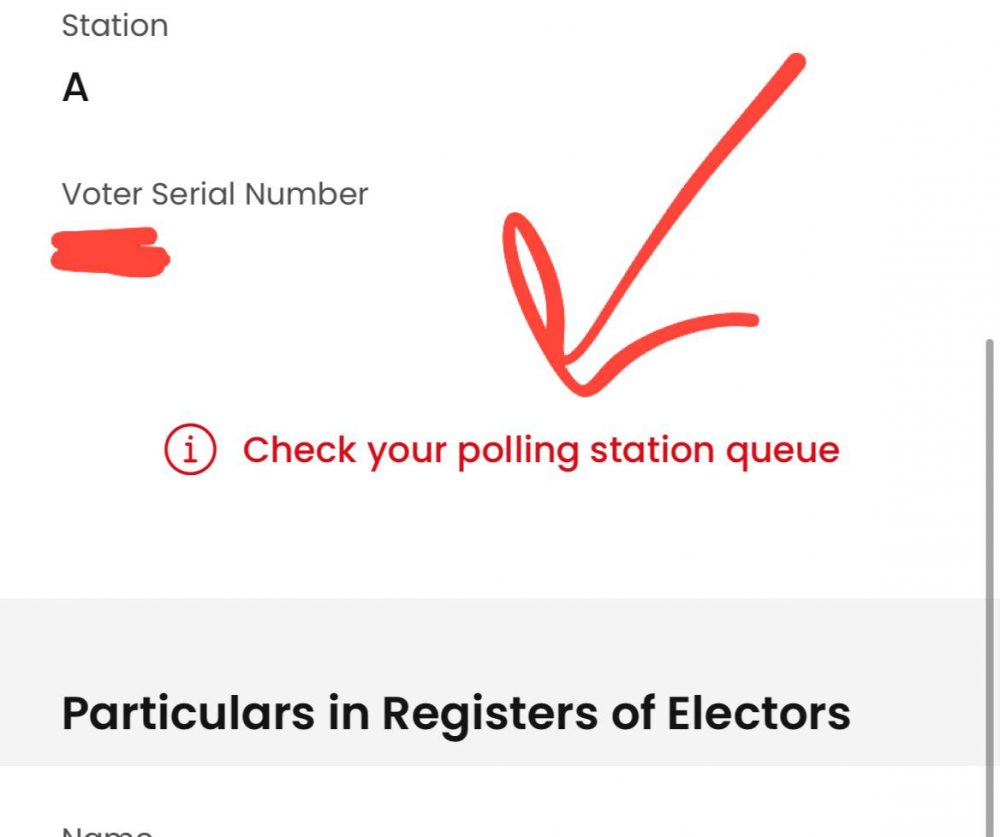Click the circled info icon
The height and width of the screenshot is (837, 1000).
pyautogui.click(x=190, y=449)
